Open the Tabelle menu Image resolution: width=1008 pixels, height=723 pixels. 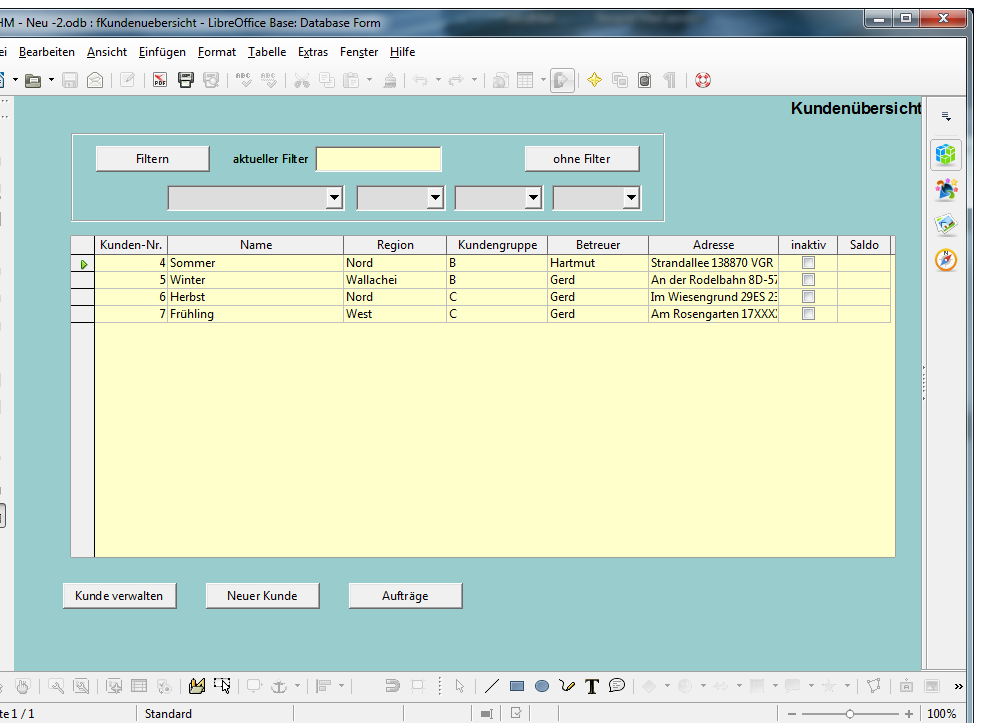click(x=267, y=52)
